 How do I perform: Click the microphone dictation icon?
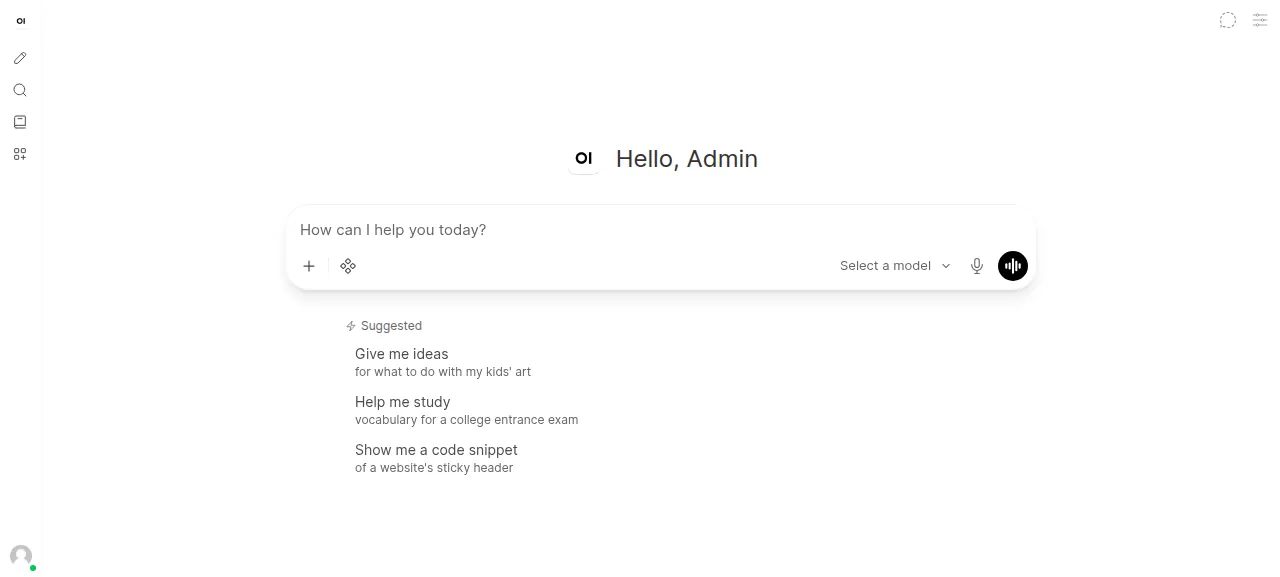(977, 266)
